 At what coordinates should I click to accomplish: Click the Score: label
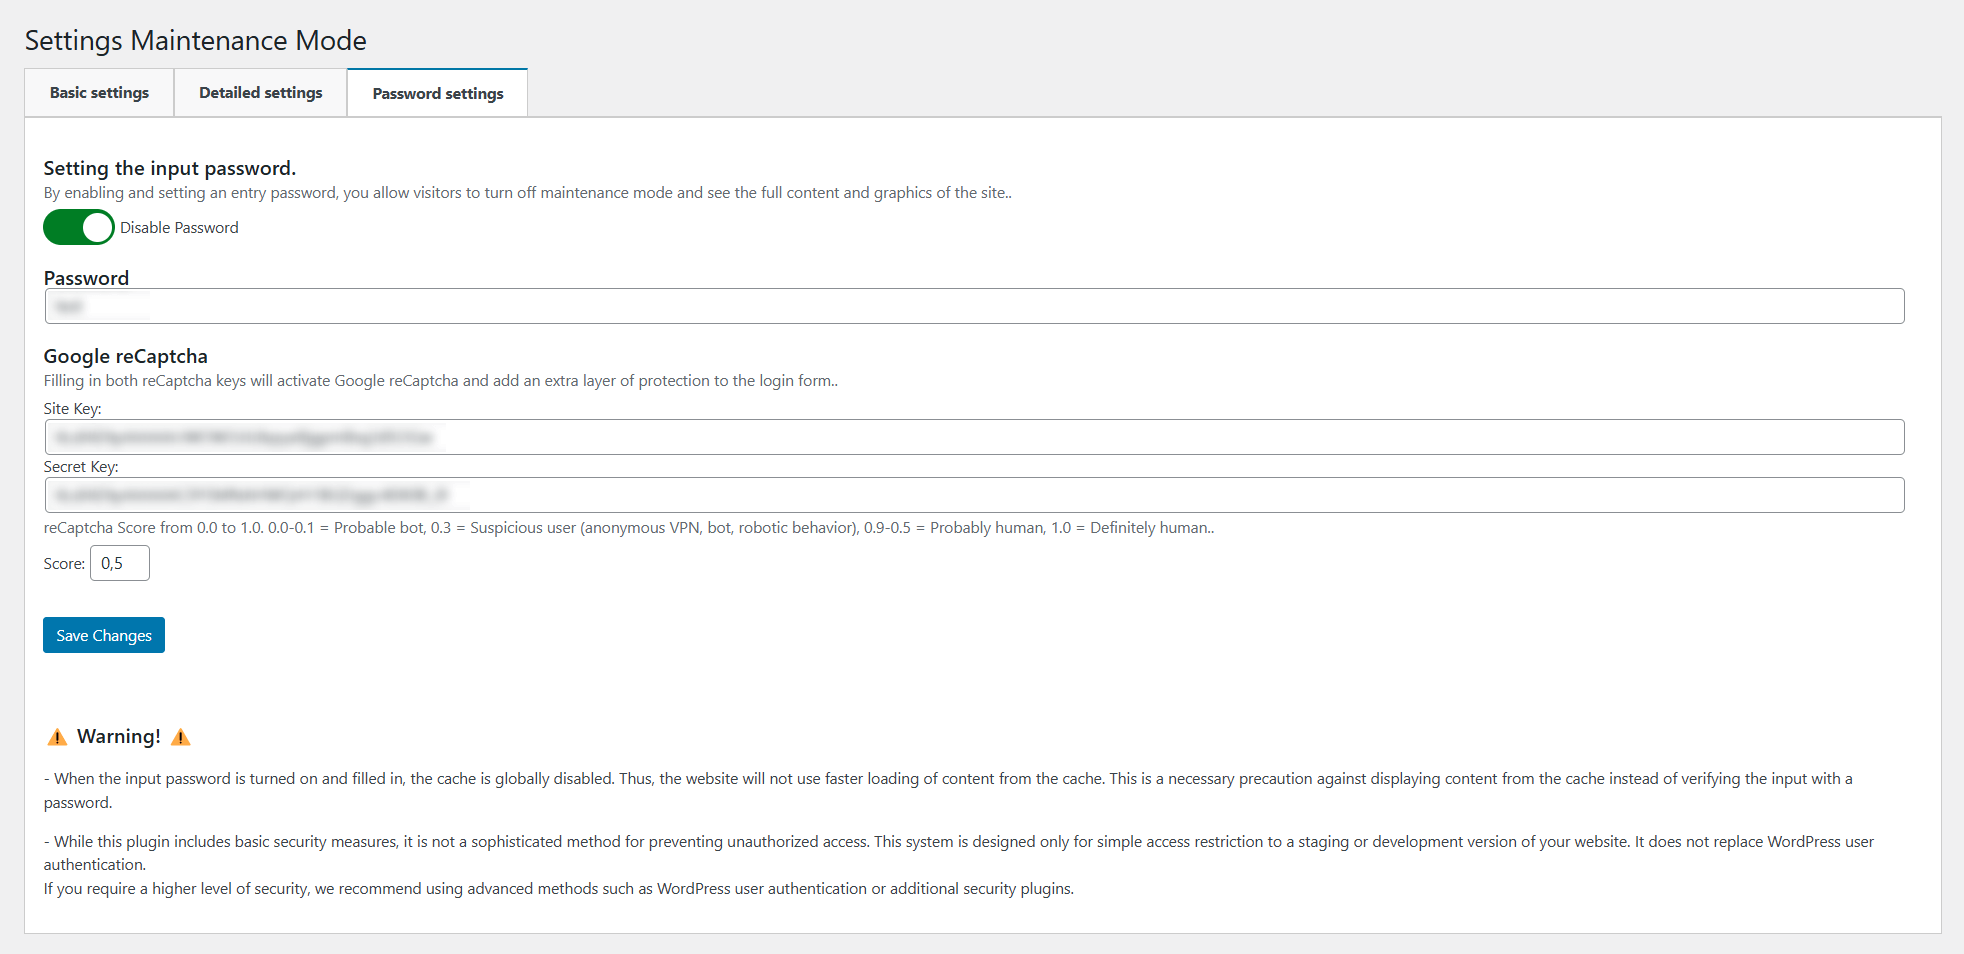pyautogui.click(x=64, y=564)
